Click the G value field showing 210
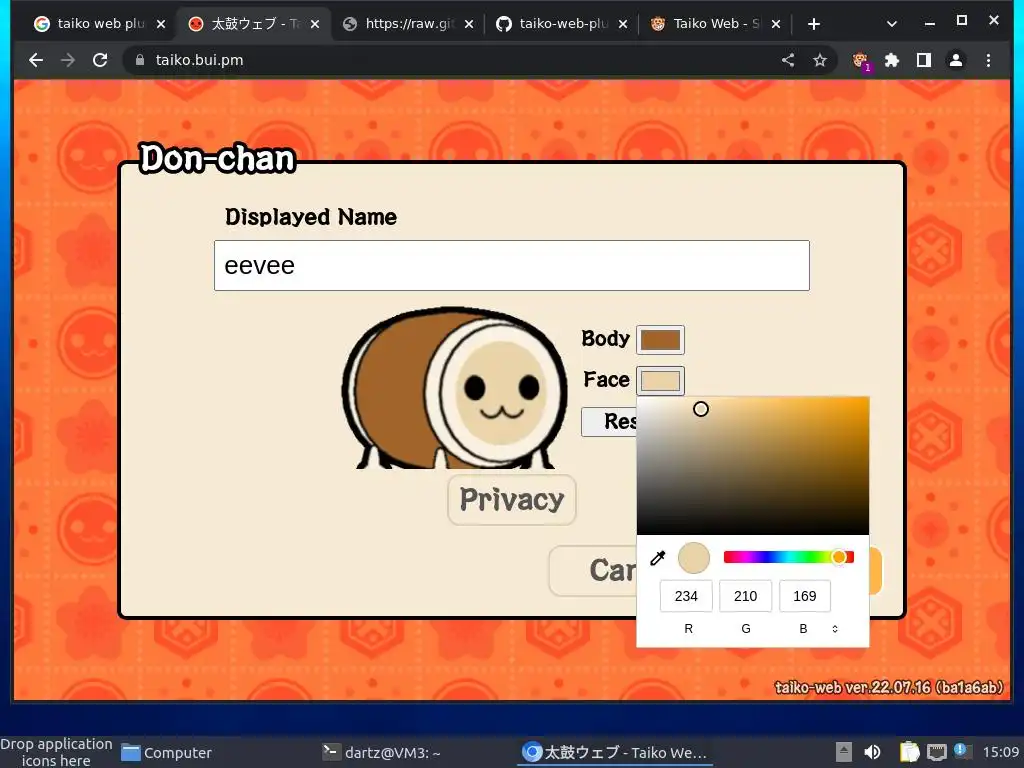 point(745,596)
